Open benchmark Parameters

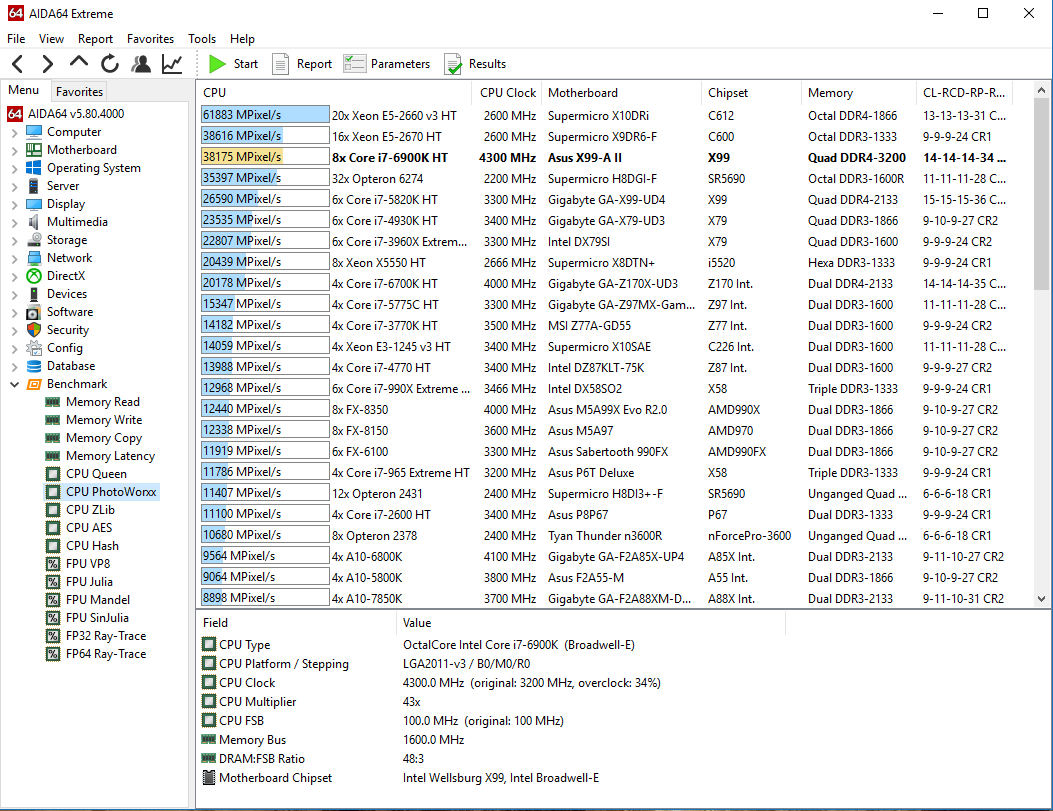[387, 64]
